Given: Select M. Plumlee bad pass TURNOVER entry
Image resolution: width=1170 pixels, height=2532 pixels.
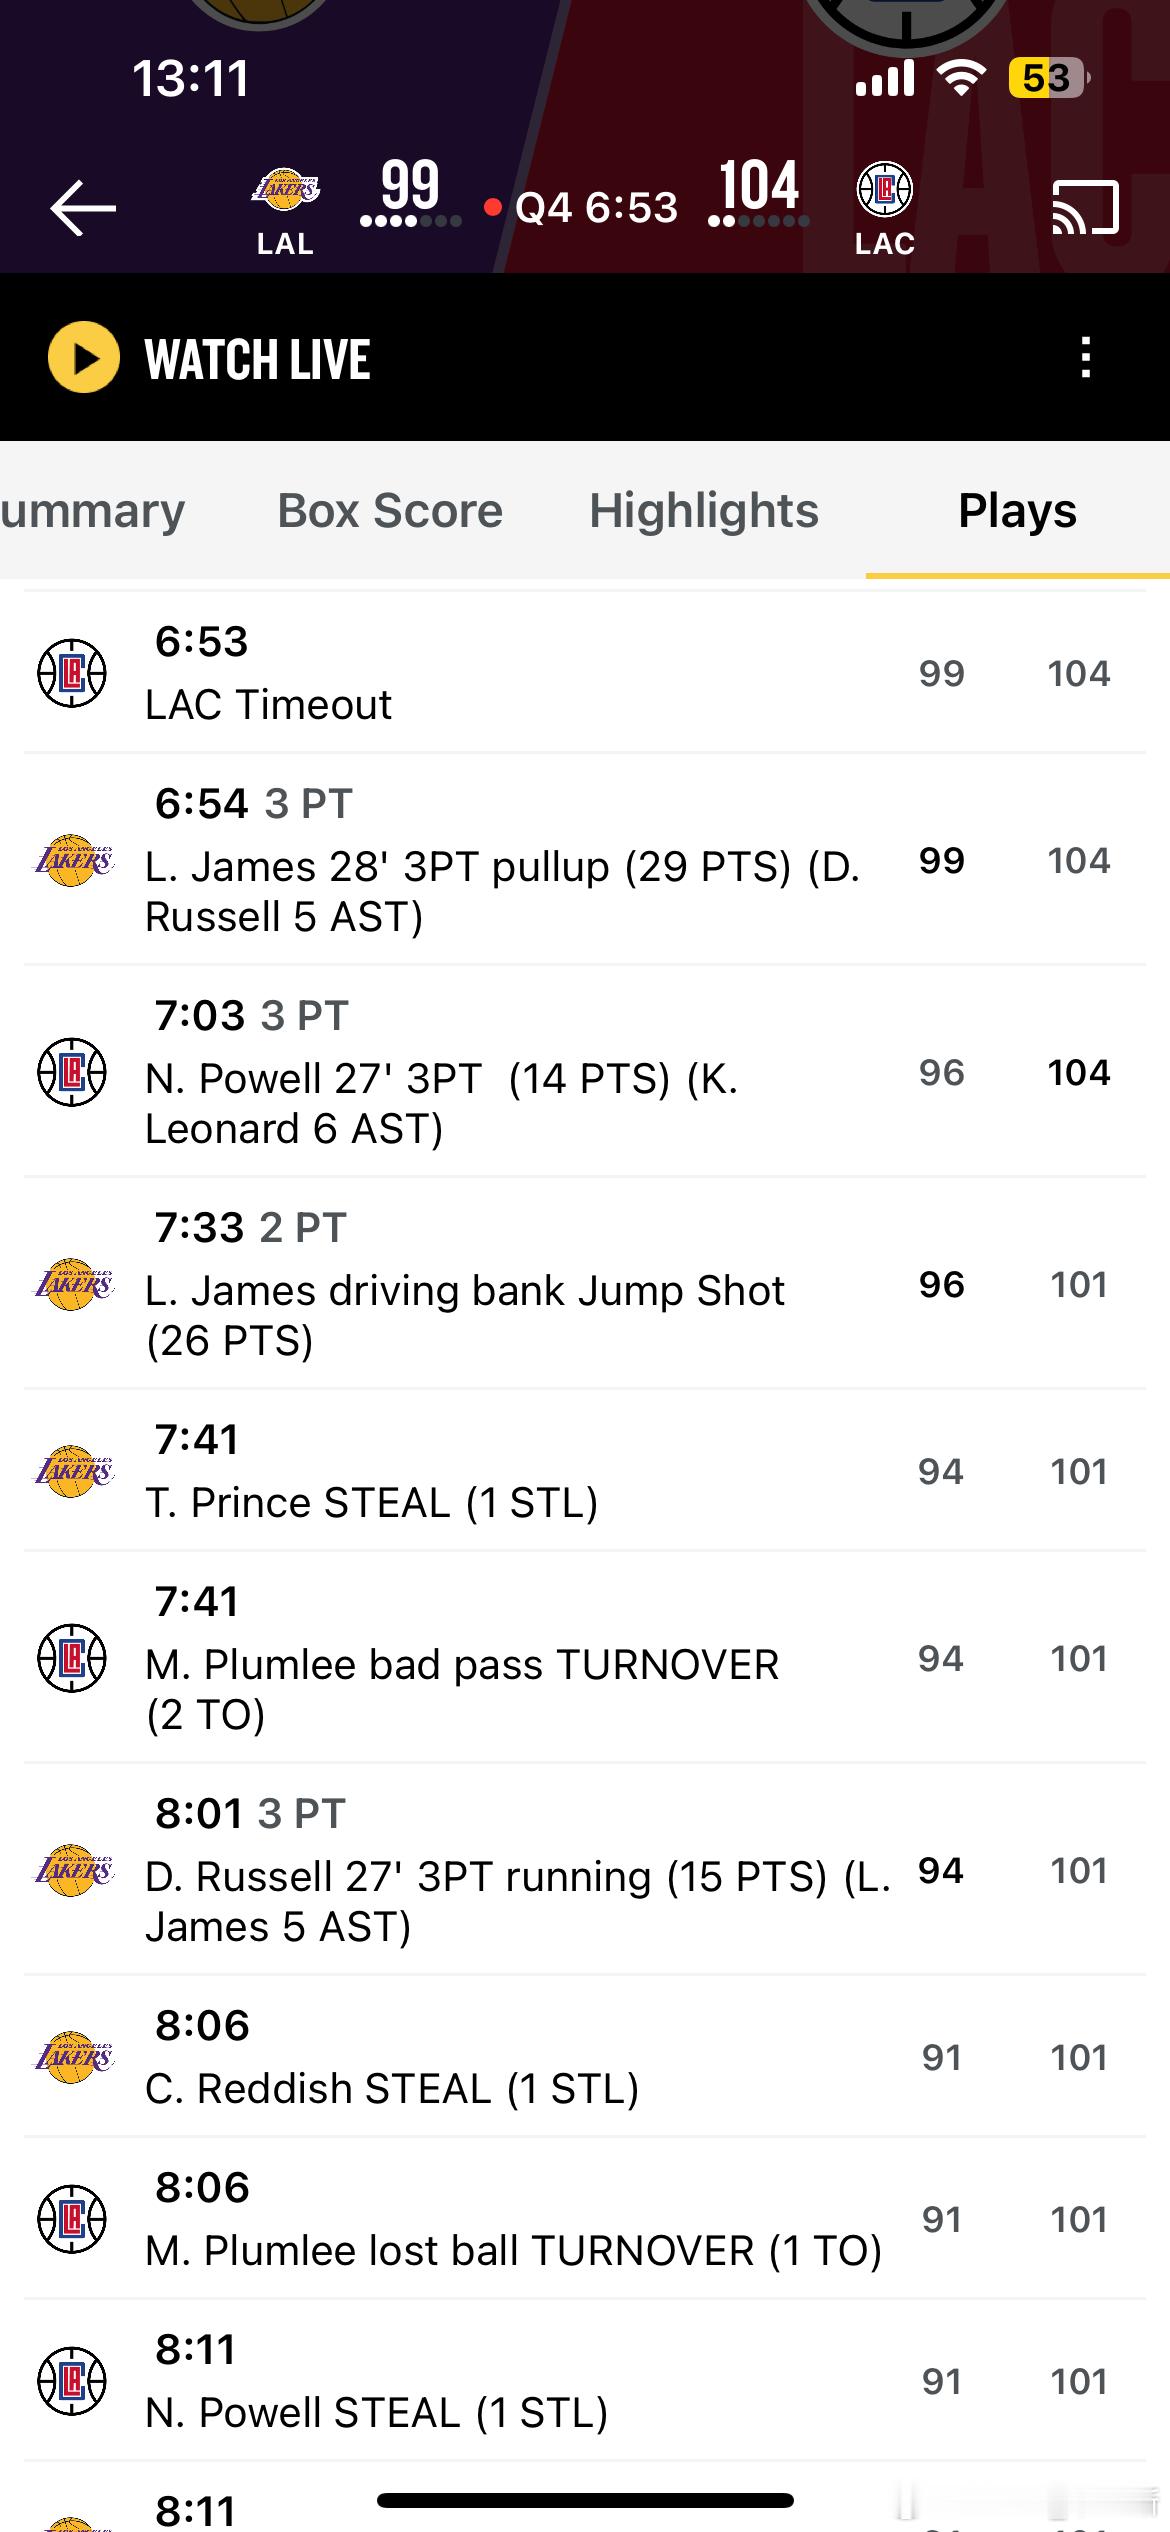Looking at the screenshot, I should (x=585, y=1658).
